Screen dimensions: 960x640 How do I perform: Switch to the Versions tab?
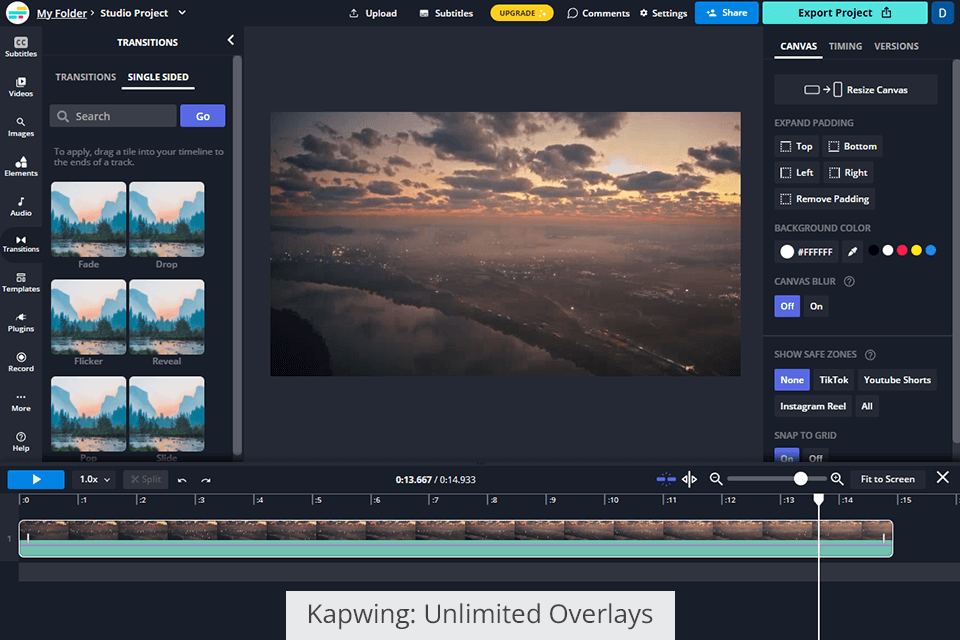(x=896, y=47)
